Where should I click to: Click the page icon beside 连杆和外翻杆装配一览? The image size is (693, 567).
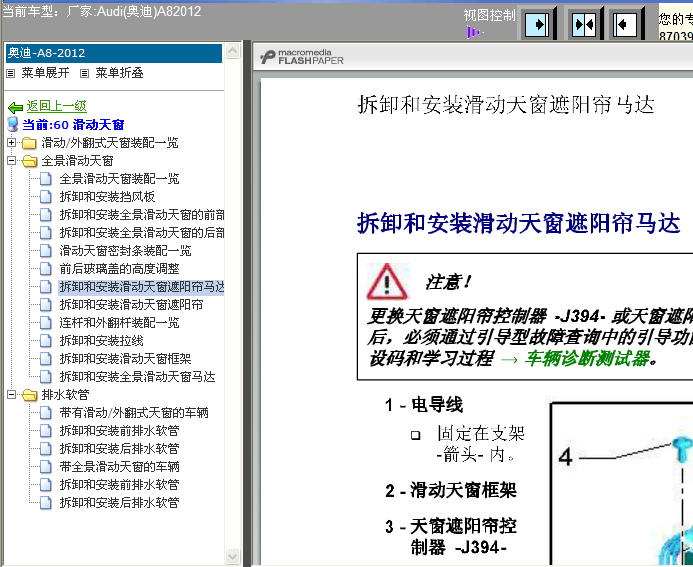tap(46, 323)
